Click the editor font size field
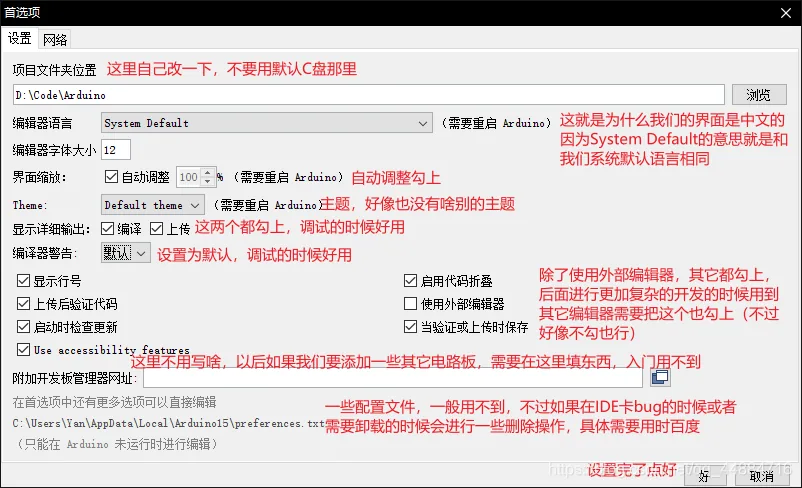802x488 pixels. (116, 150)
